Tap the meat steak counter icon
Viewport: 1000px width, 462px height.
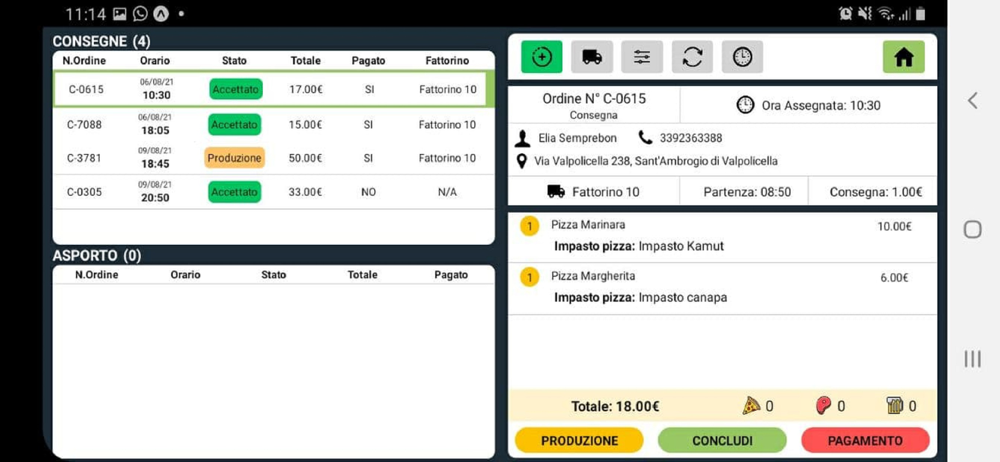tap(824, 405)
